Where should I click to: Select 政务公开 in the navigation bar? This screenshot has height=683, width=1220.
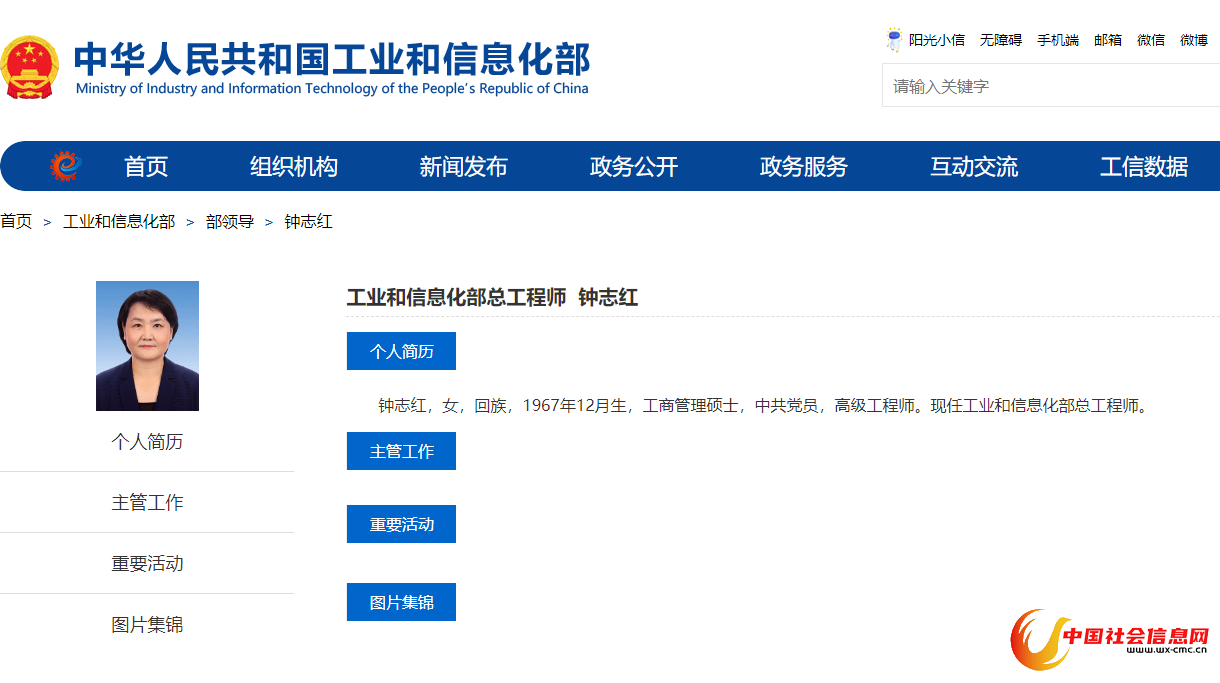[634, 167]
